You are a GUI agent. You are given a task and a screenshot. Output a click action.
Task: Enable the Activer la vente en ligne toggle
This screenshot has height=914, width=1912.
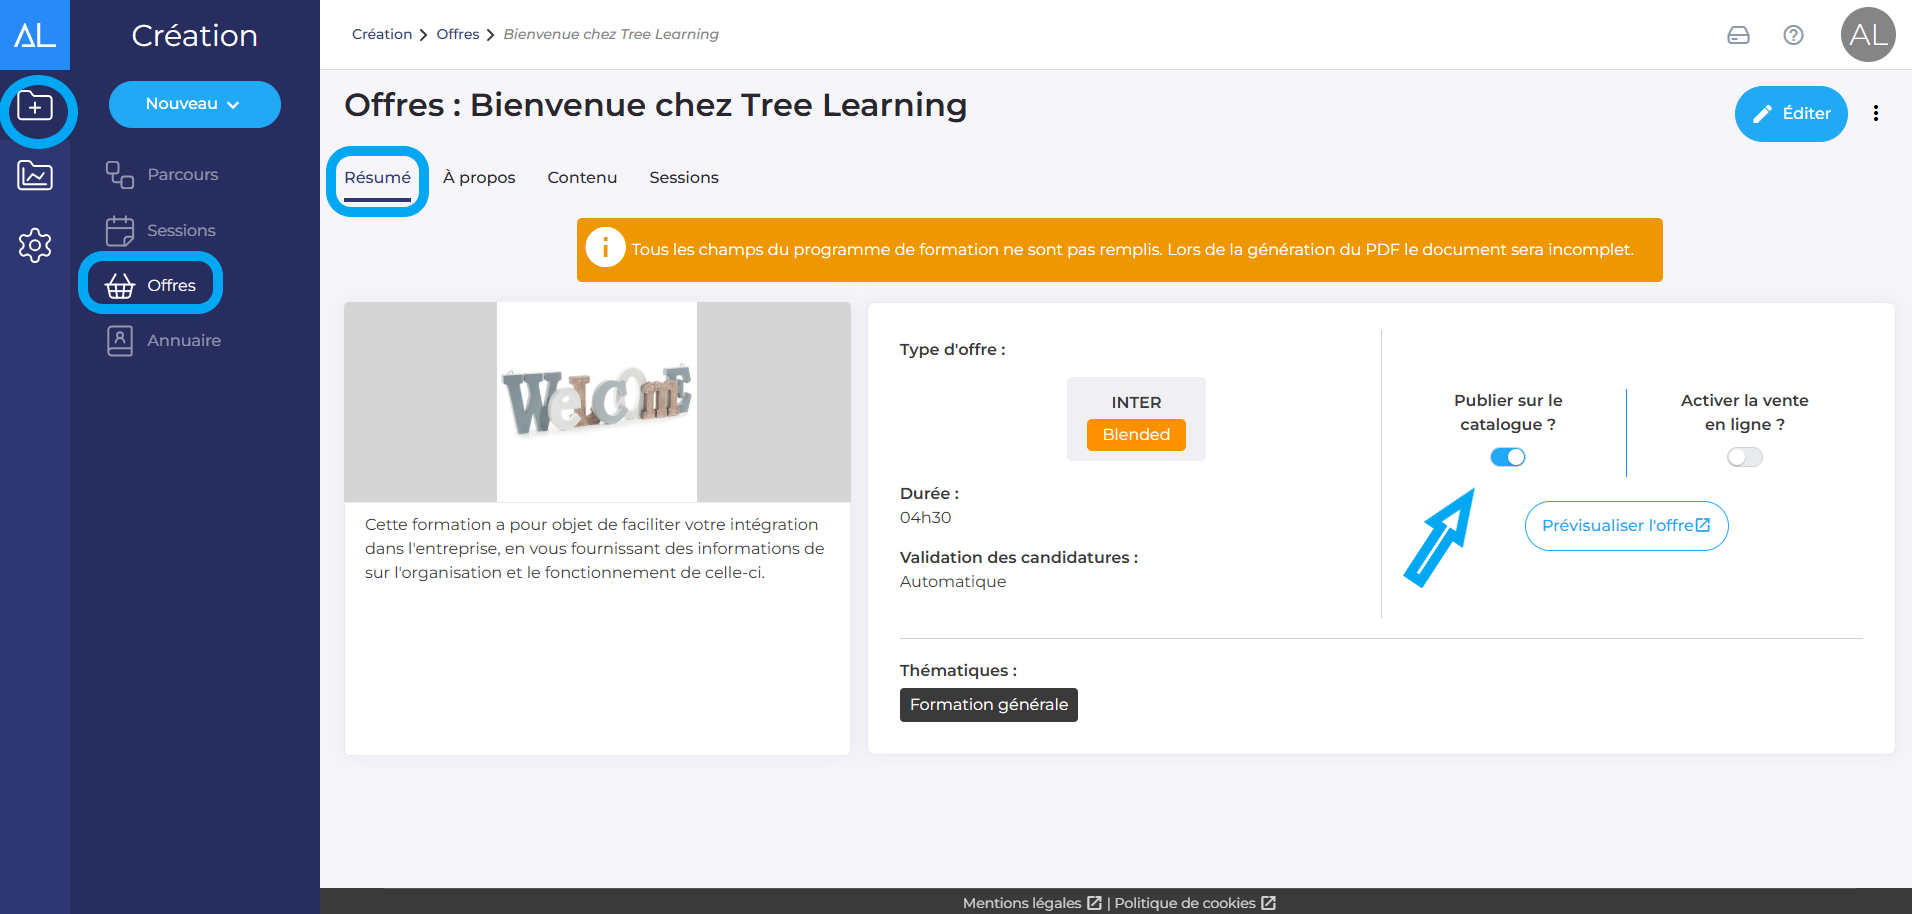coord(1744,457)
